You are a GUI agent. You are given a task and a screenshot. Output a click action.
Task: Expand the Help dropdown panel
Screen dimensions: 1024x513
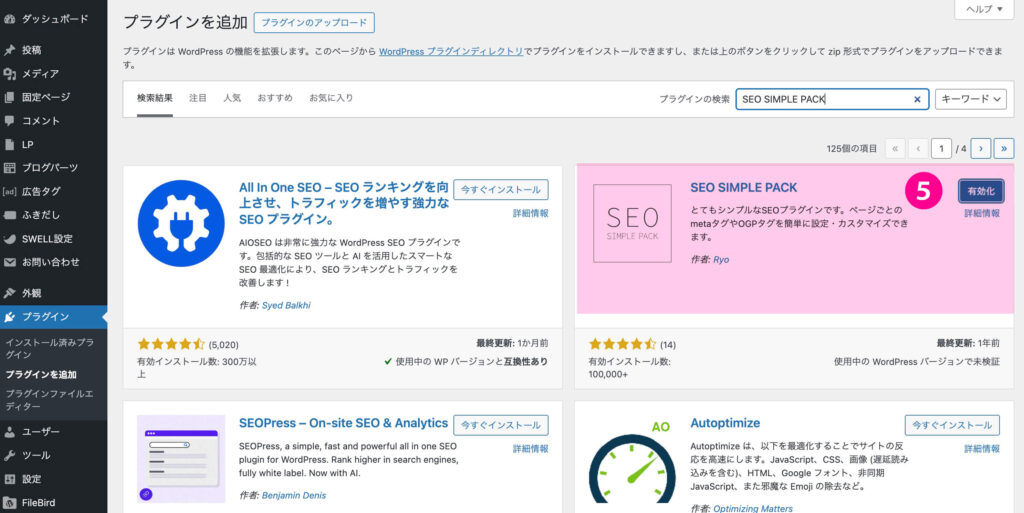point(985,9)
